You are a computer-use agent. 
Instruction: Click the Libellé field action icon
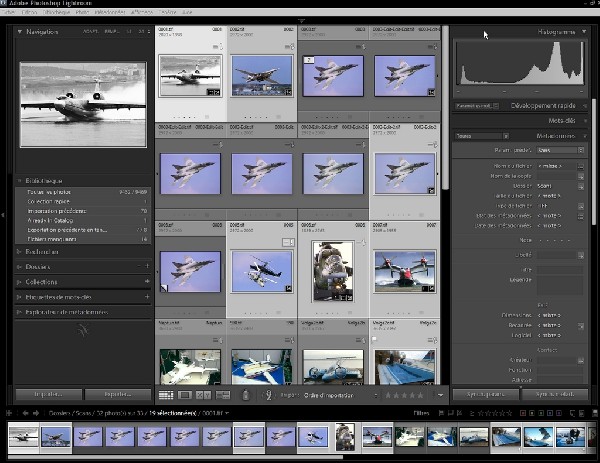tap(581, 255)
